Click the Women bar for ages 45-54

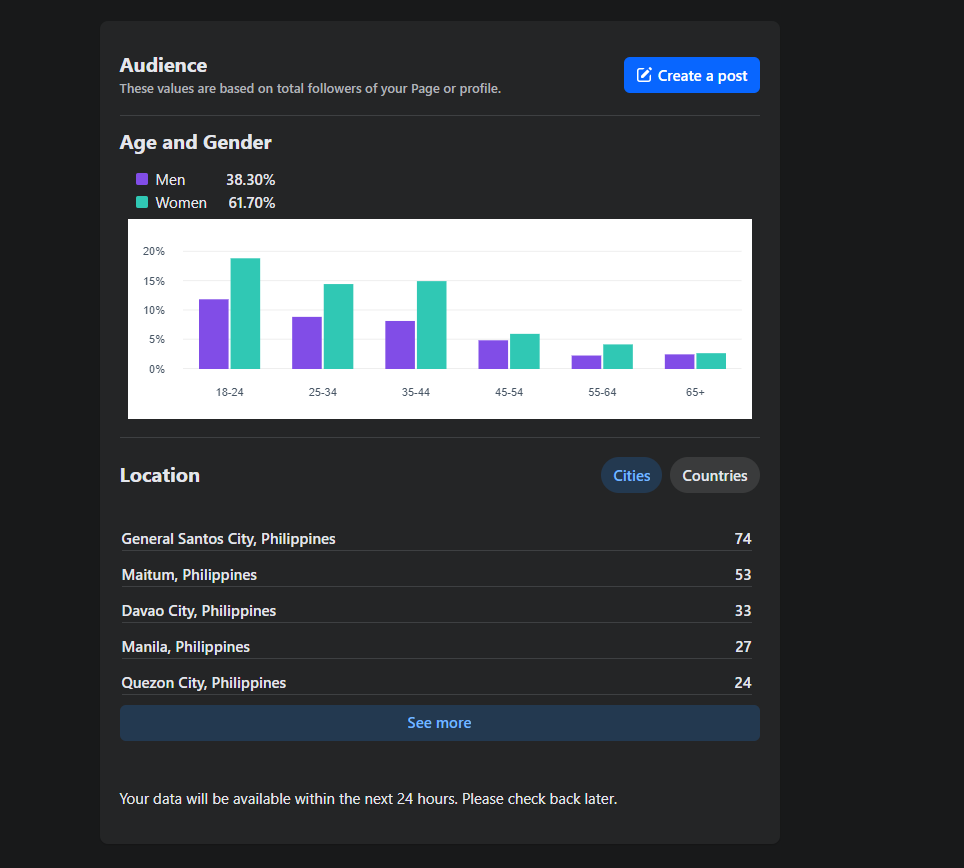point(524,352)
